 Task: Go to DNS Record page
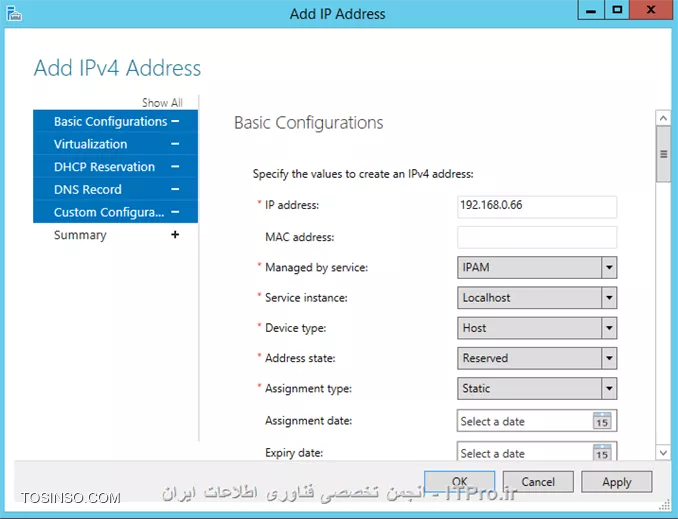click(115, 189)
